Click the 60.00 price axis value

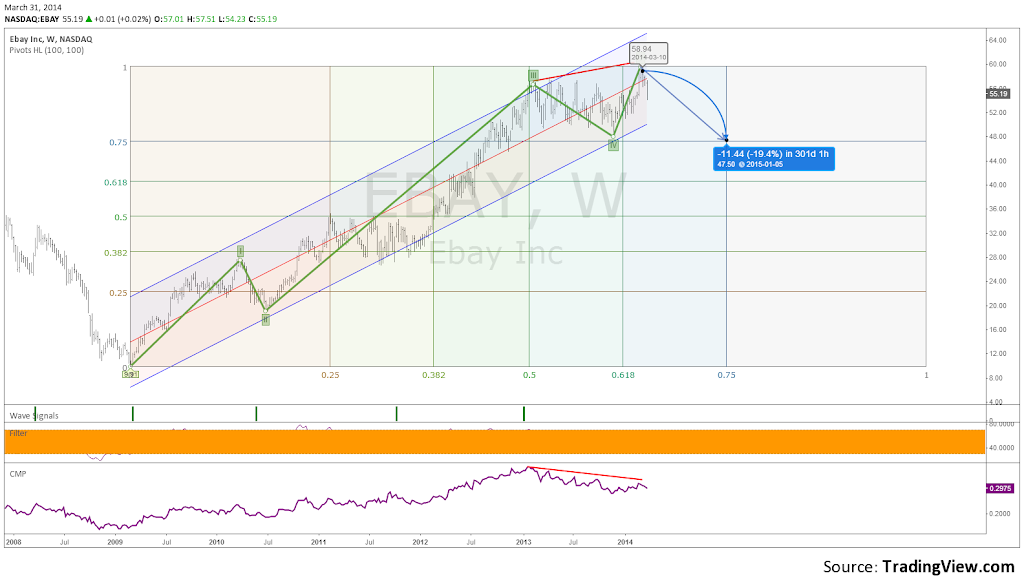point(997,64)
